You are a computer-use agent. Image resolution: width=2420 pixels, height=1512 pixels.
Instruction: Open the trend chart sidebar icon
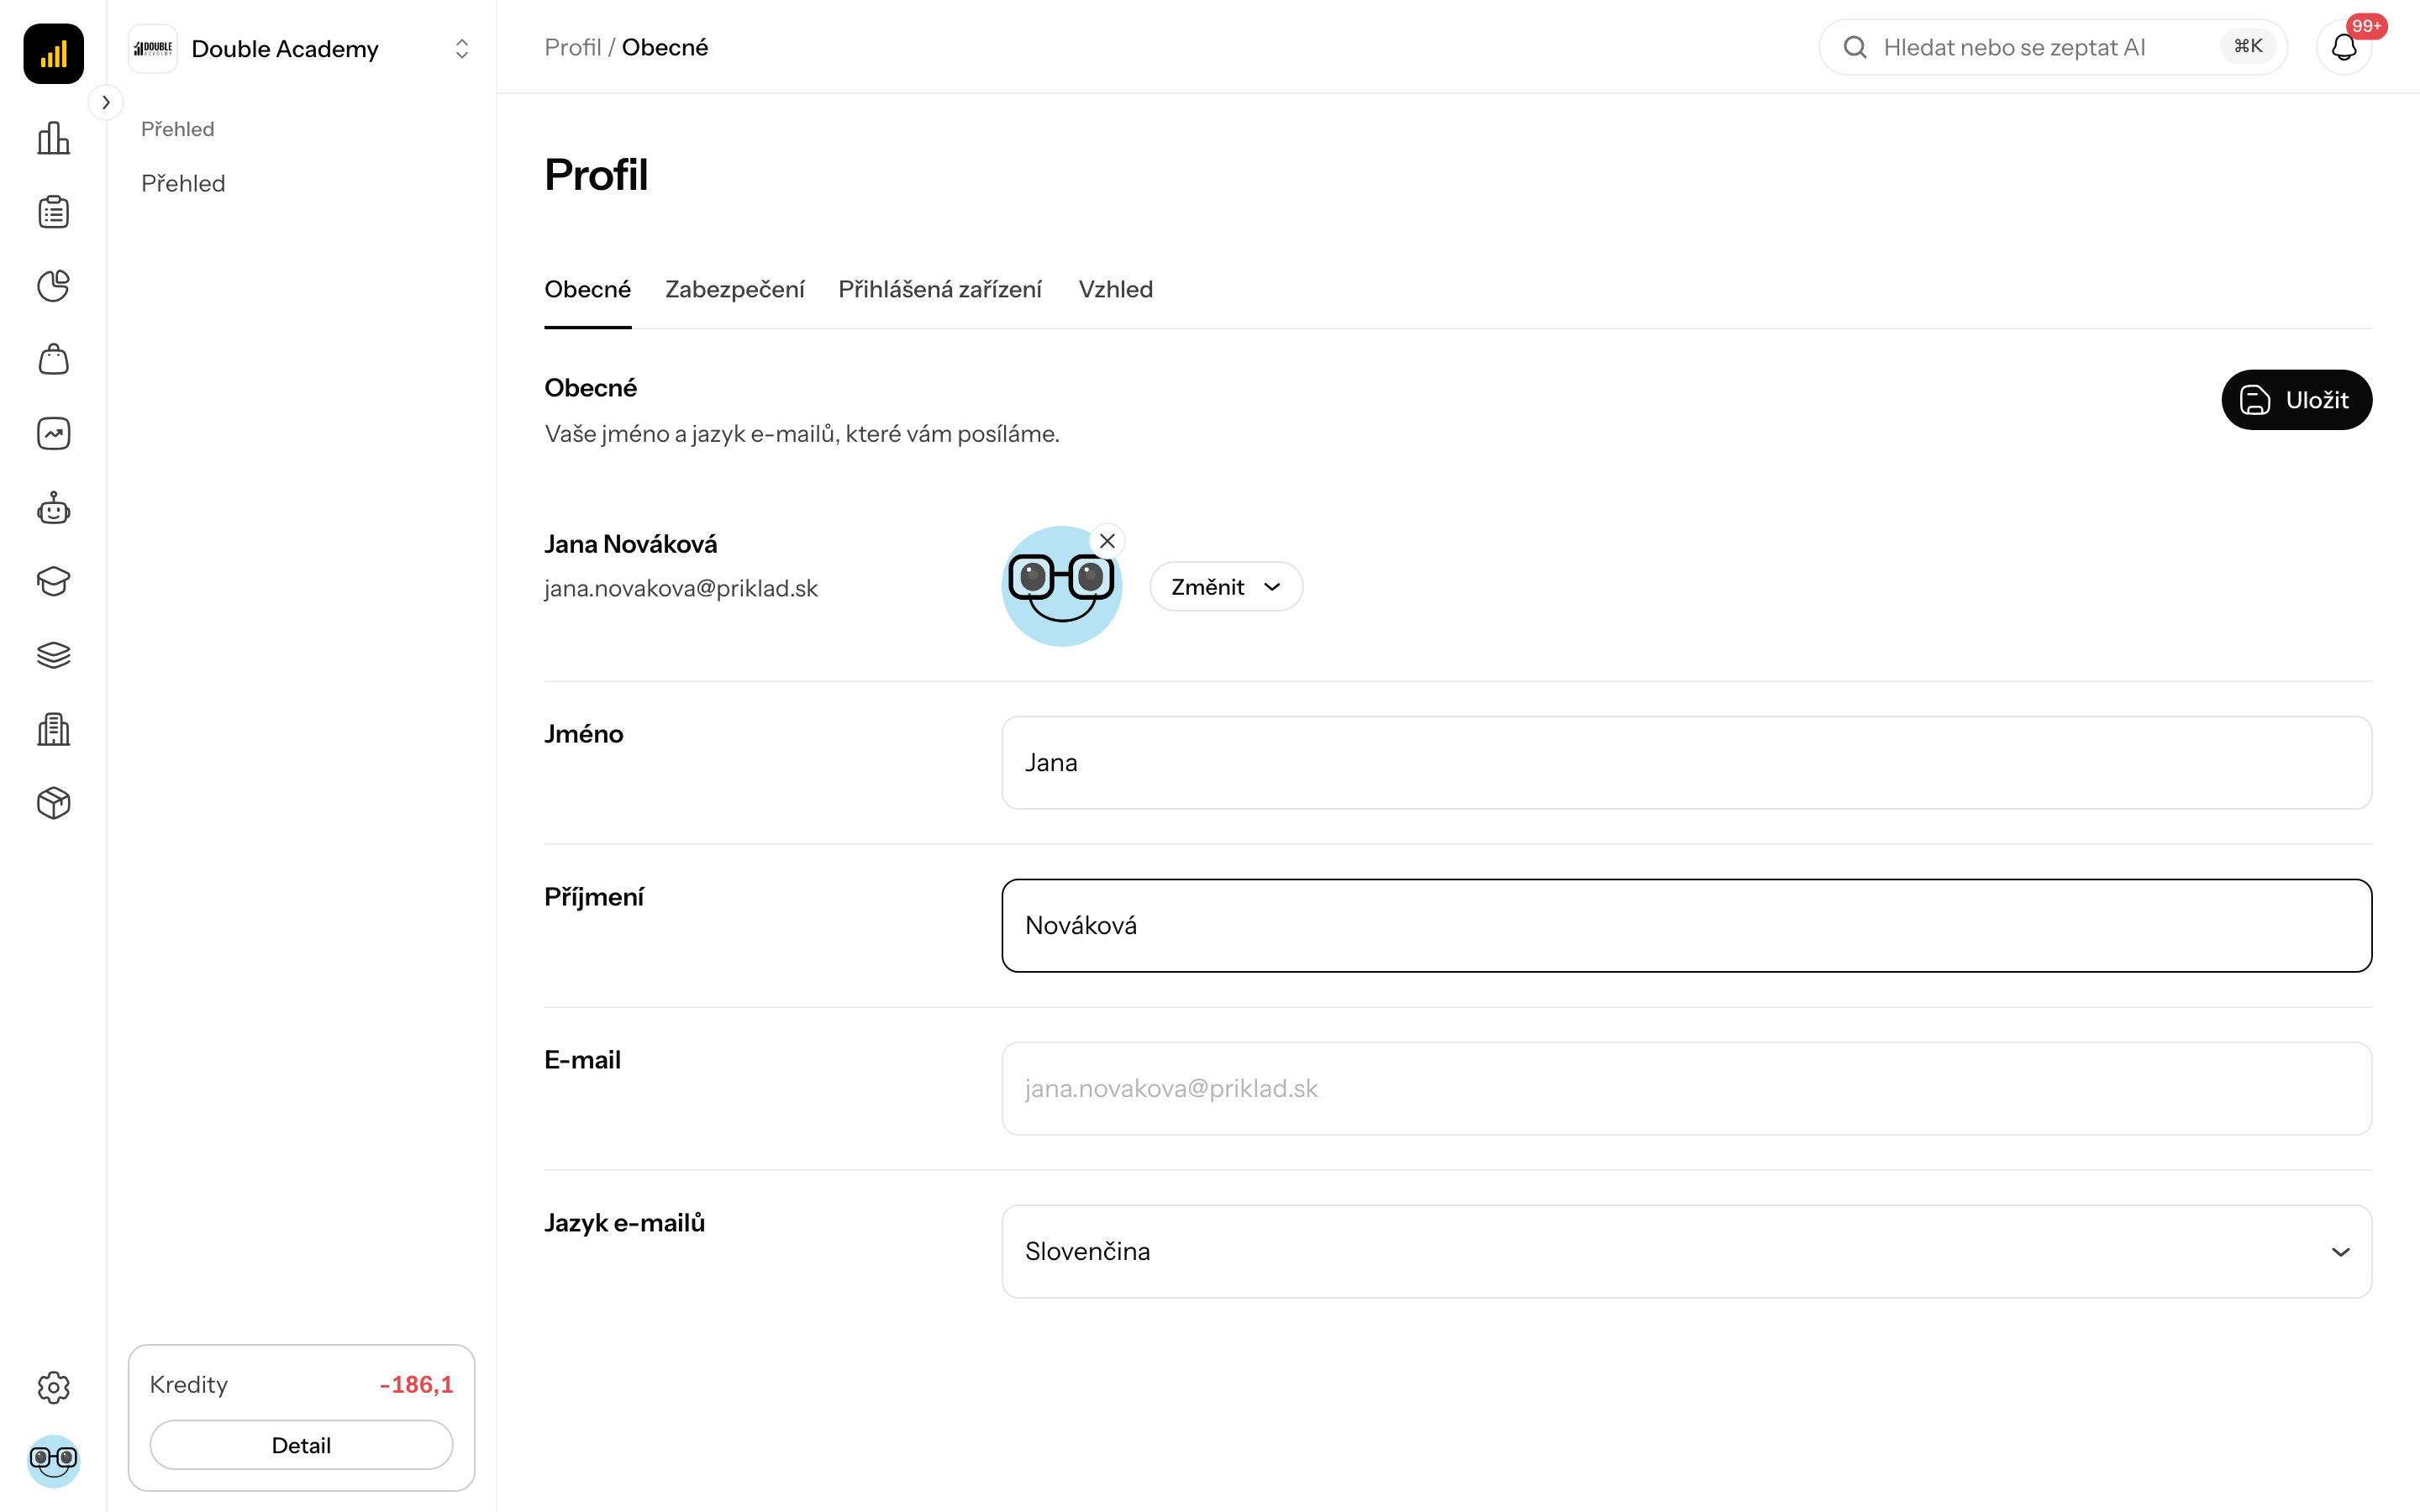coord(53,434)
